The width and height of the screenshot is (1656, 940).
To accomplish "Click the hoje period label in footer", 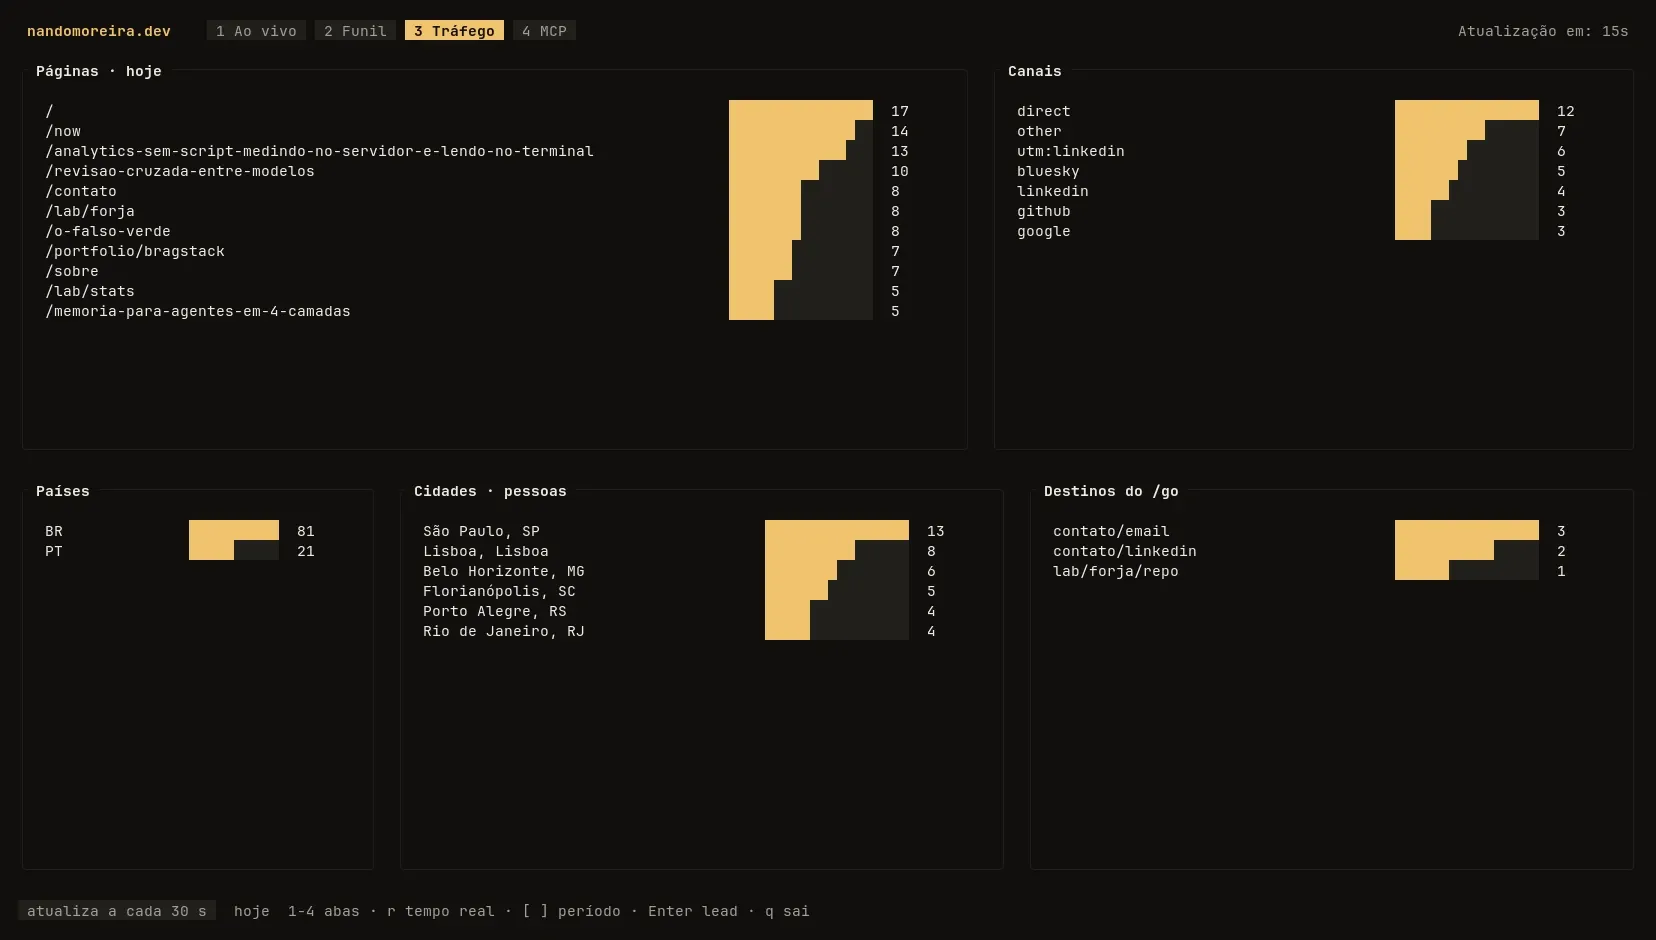I will coord(252,911).
